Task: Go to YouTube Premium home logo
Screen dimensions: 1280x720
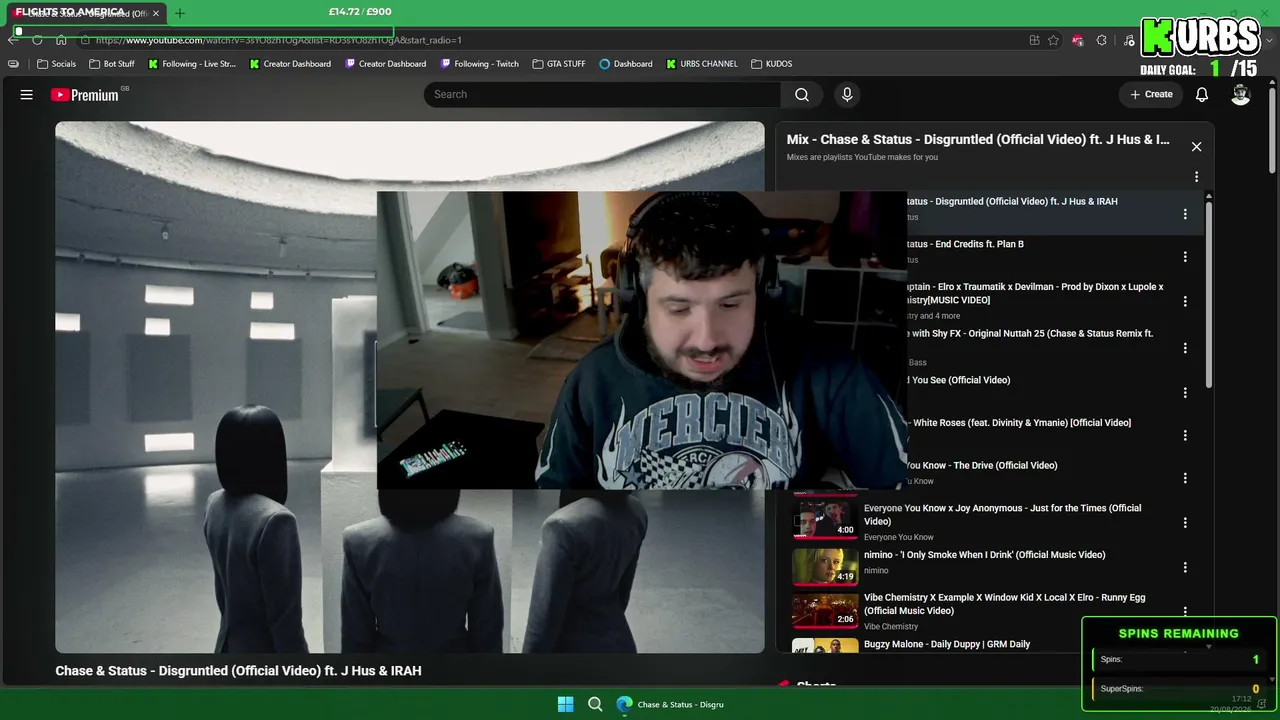Action: [85, 95]
